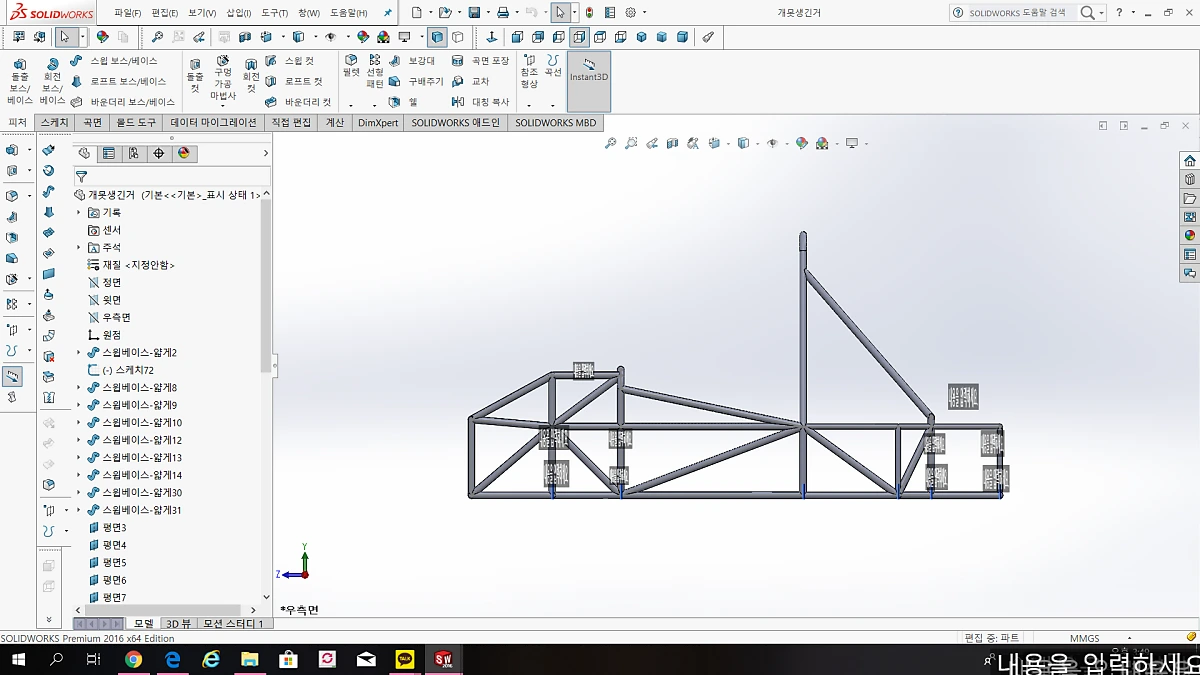Click the Revolved Cut (회전 컷) tool
Screen dimensions: 1200x675
tap(251, 76)
